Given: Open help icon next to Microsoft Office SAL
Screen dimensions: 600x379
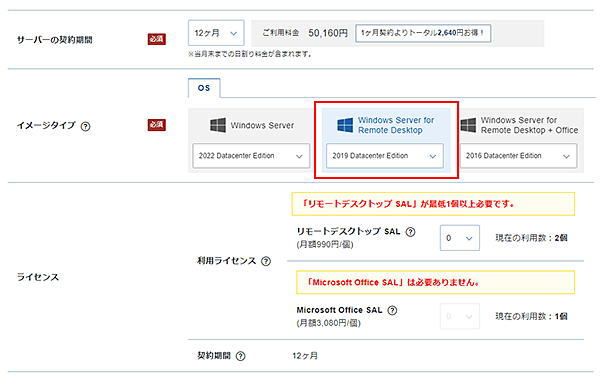Looking at the screenshot, I should (x=392, y=310).
